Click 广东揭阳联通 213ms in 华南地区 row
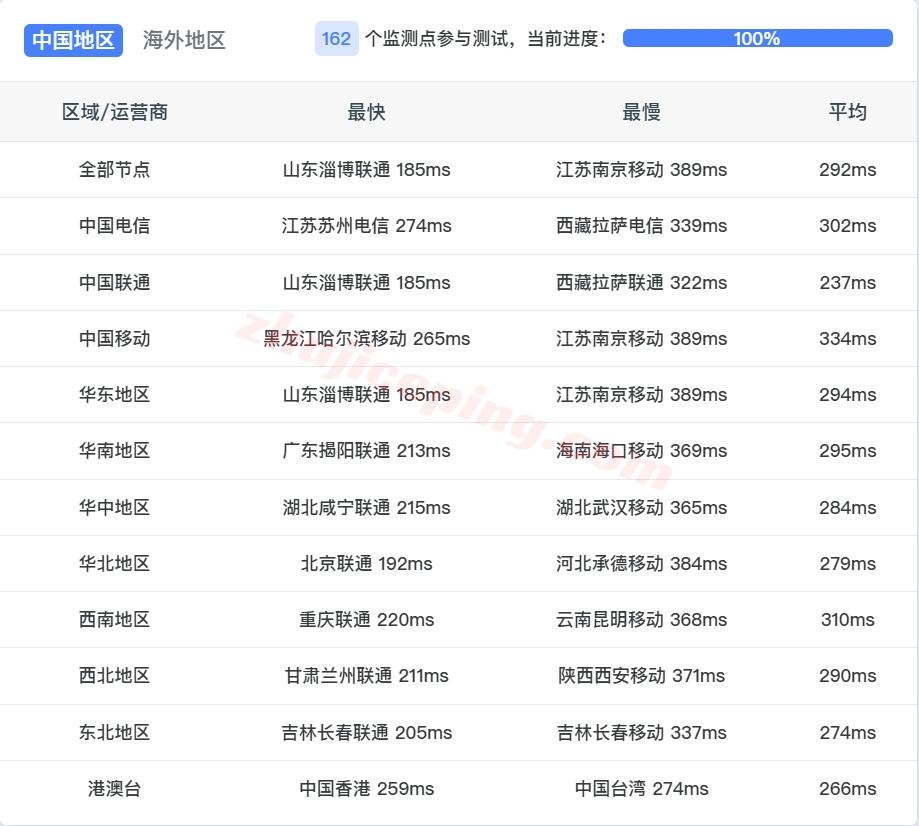 click(x=367, y=451)
